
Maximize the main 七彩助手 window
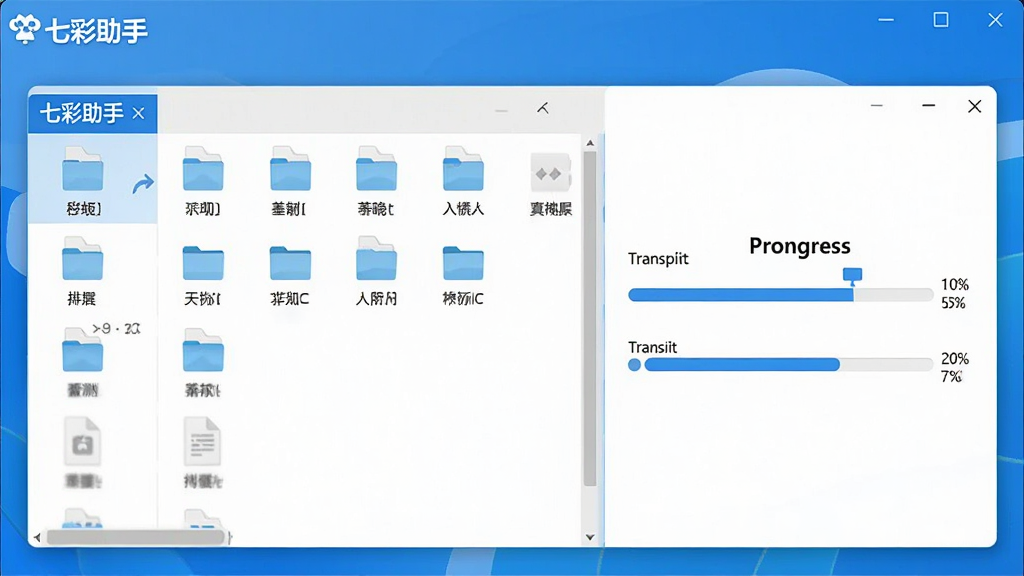tap(940, 20)
